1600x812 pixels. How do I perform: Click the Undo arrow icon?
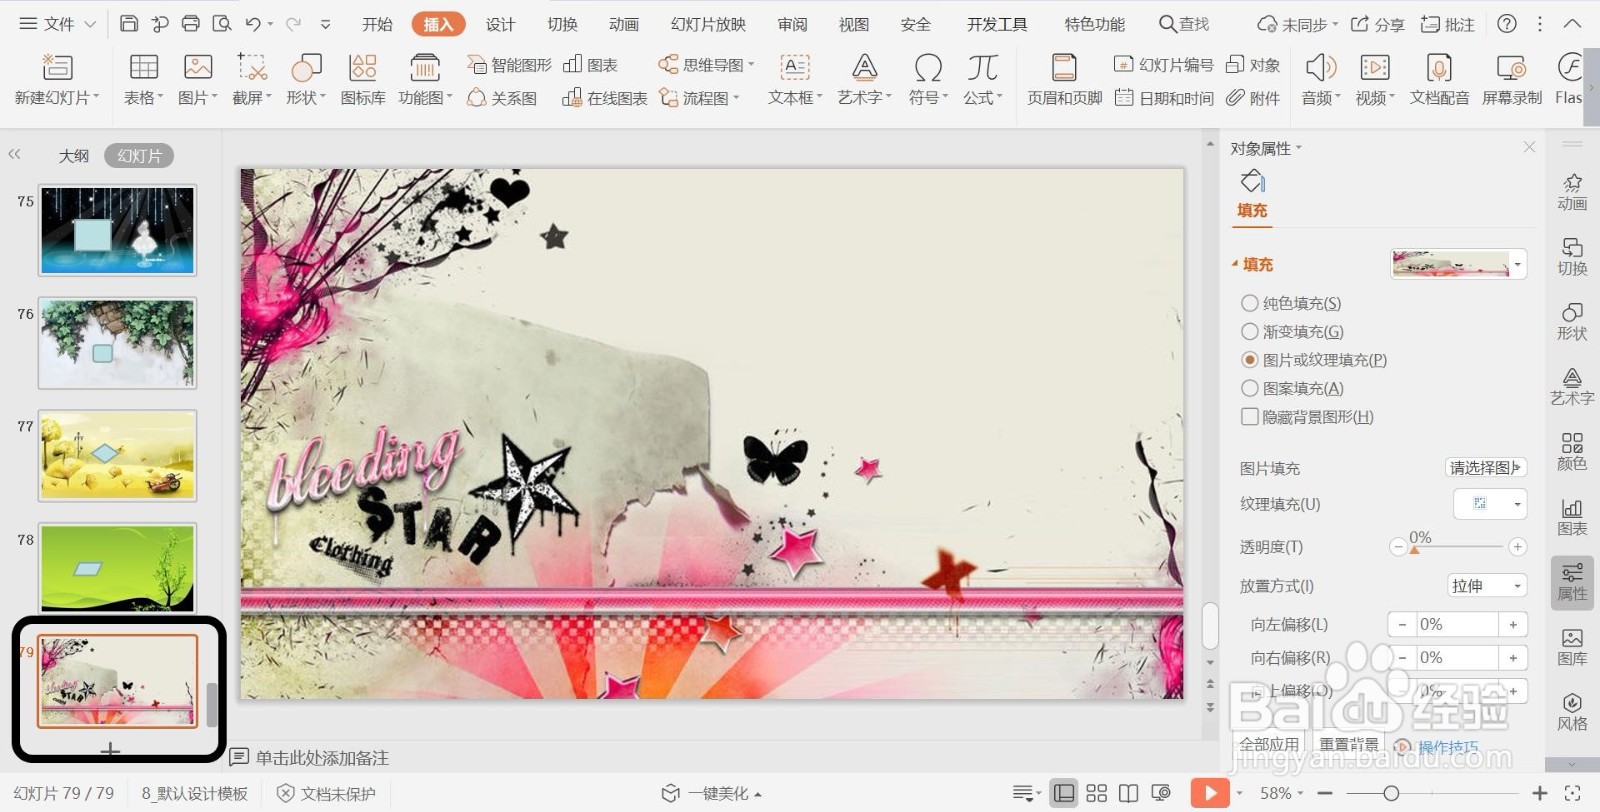click(253, 24)
